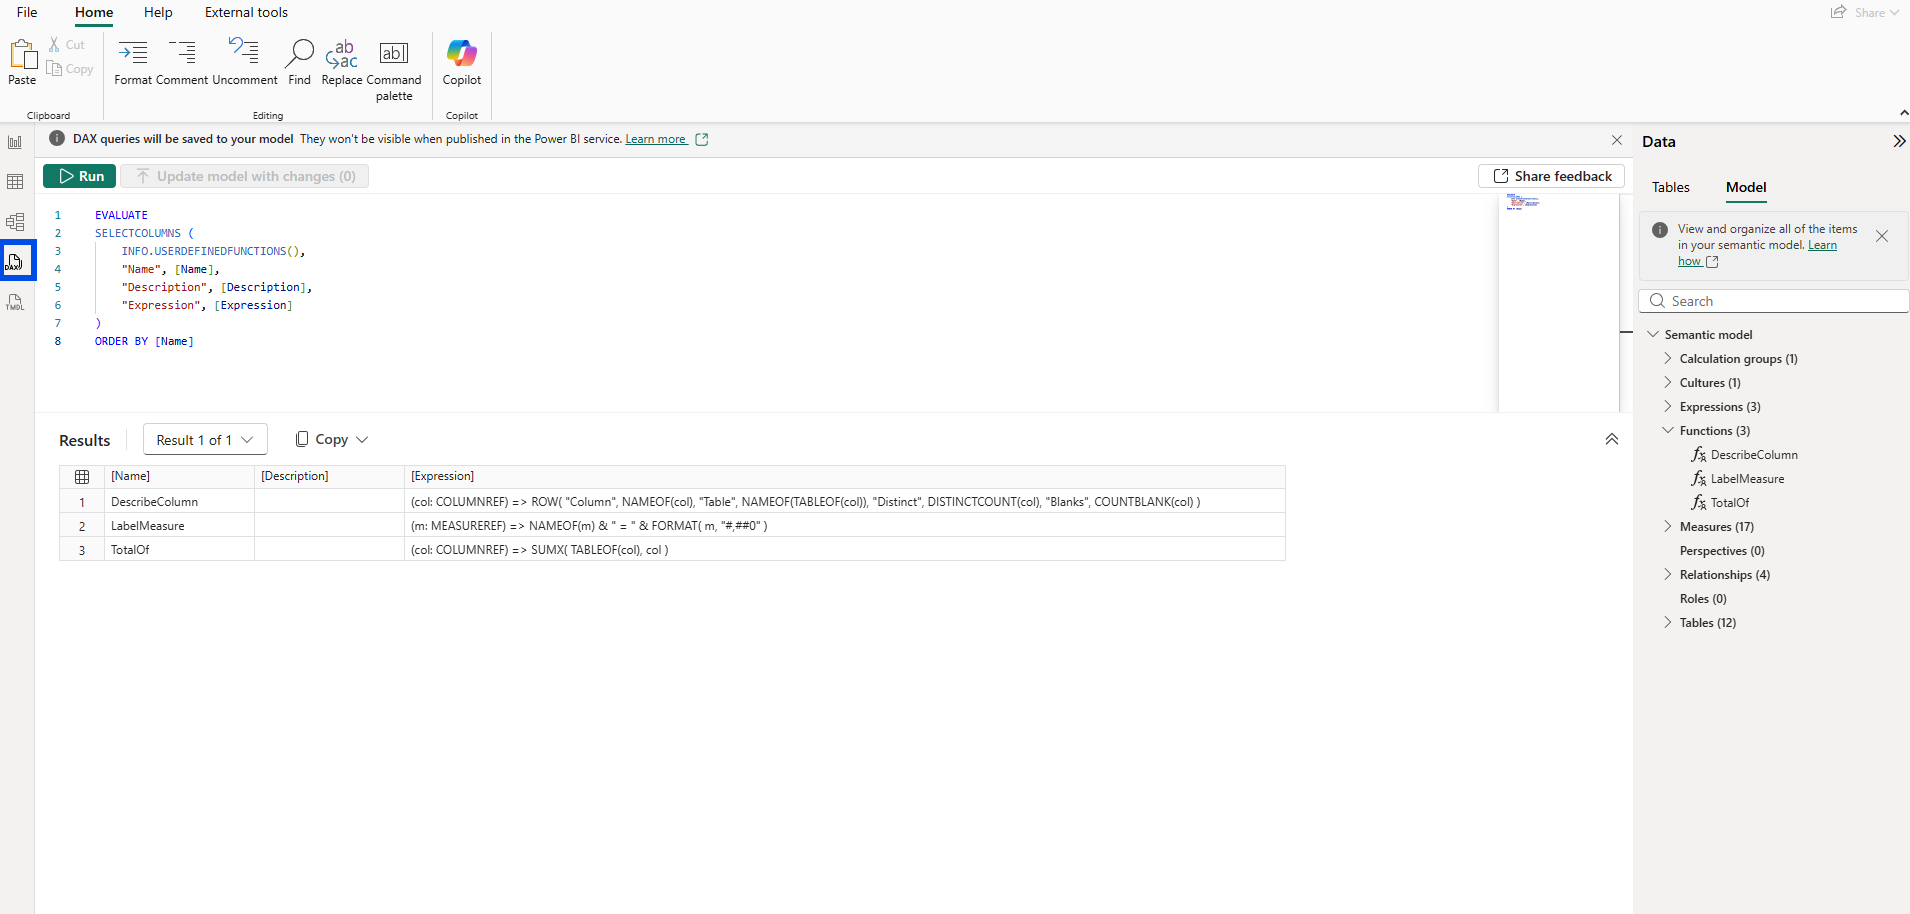
Task: Collapse the Functions (3) node
Action: click(x=1668, y=431)
